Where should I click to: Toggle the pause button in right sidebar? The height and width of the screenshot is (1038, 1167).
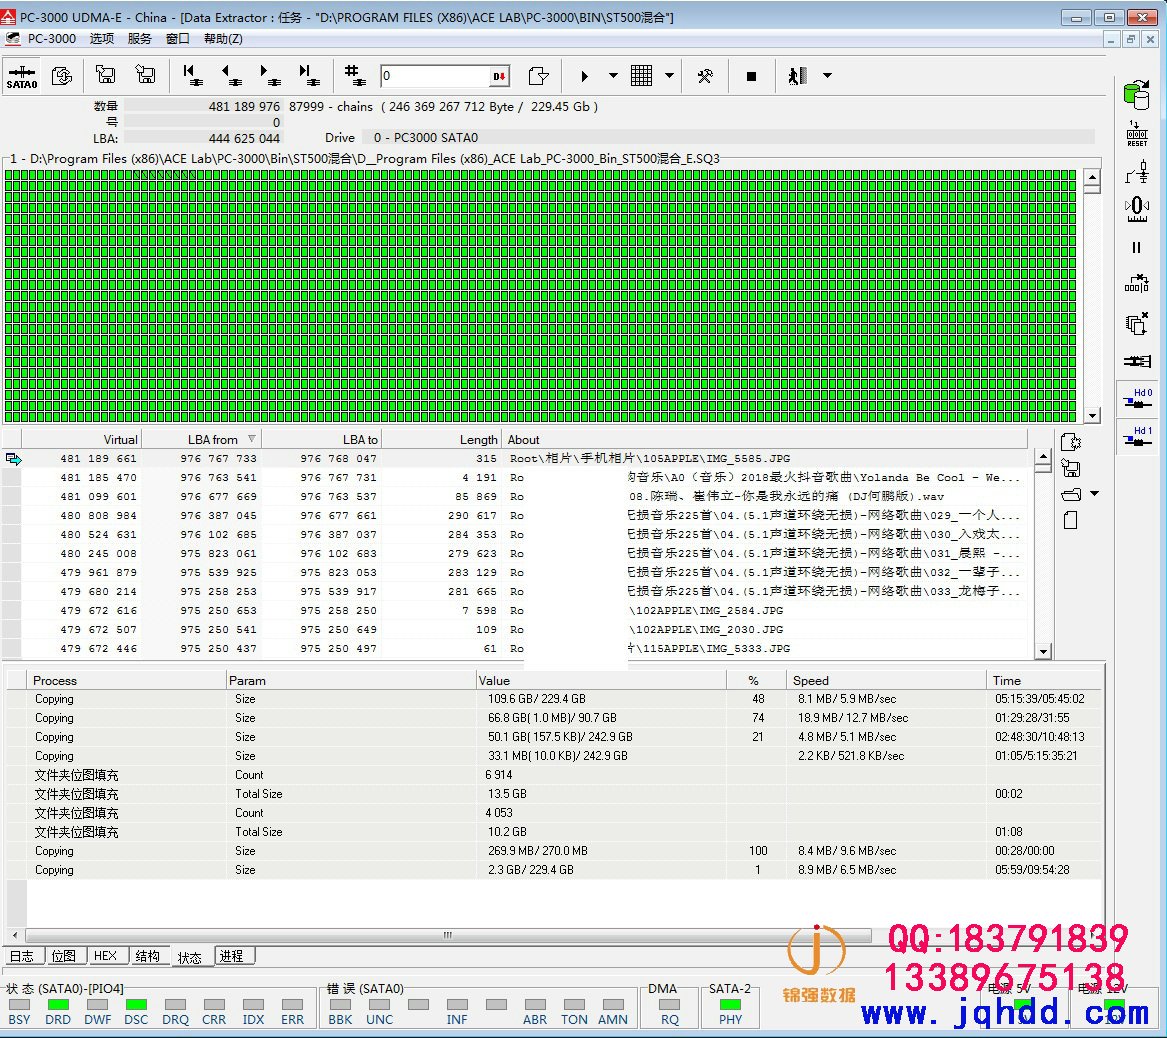click(1136, 248)
